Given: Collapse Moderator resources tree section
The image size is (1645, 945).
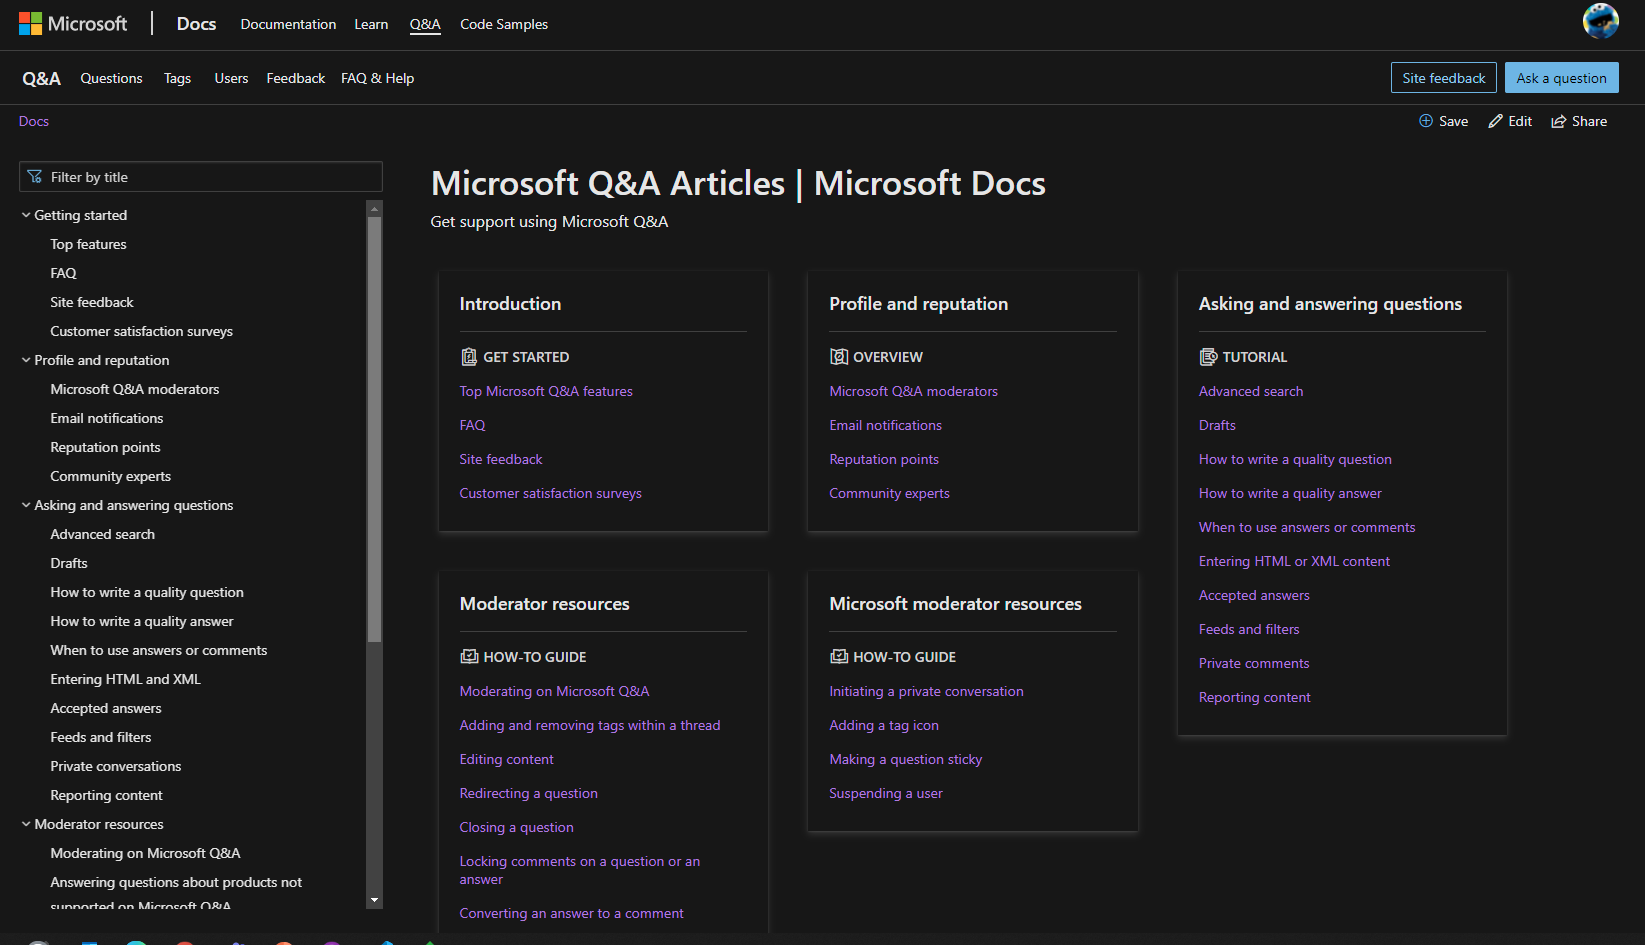Looking at the screenshot, I should pos(26,824).
